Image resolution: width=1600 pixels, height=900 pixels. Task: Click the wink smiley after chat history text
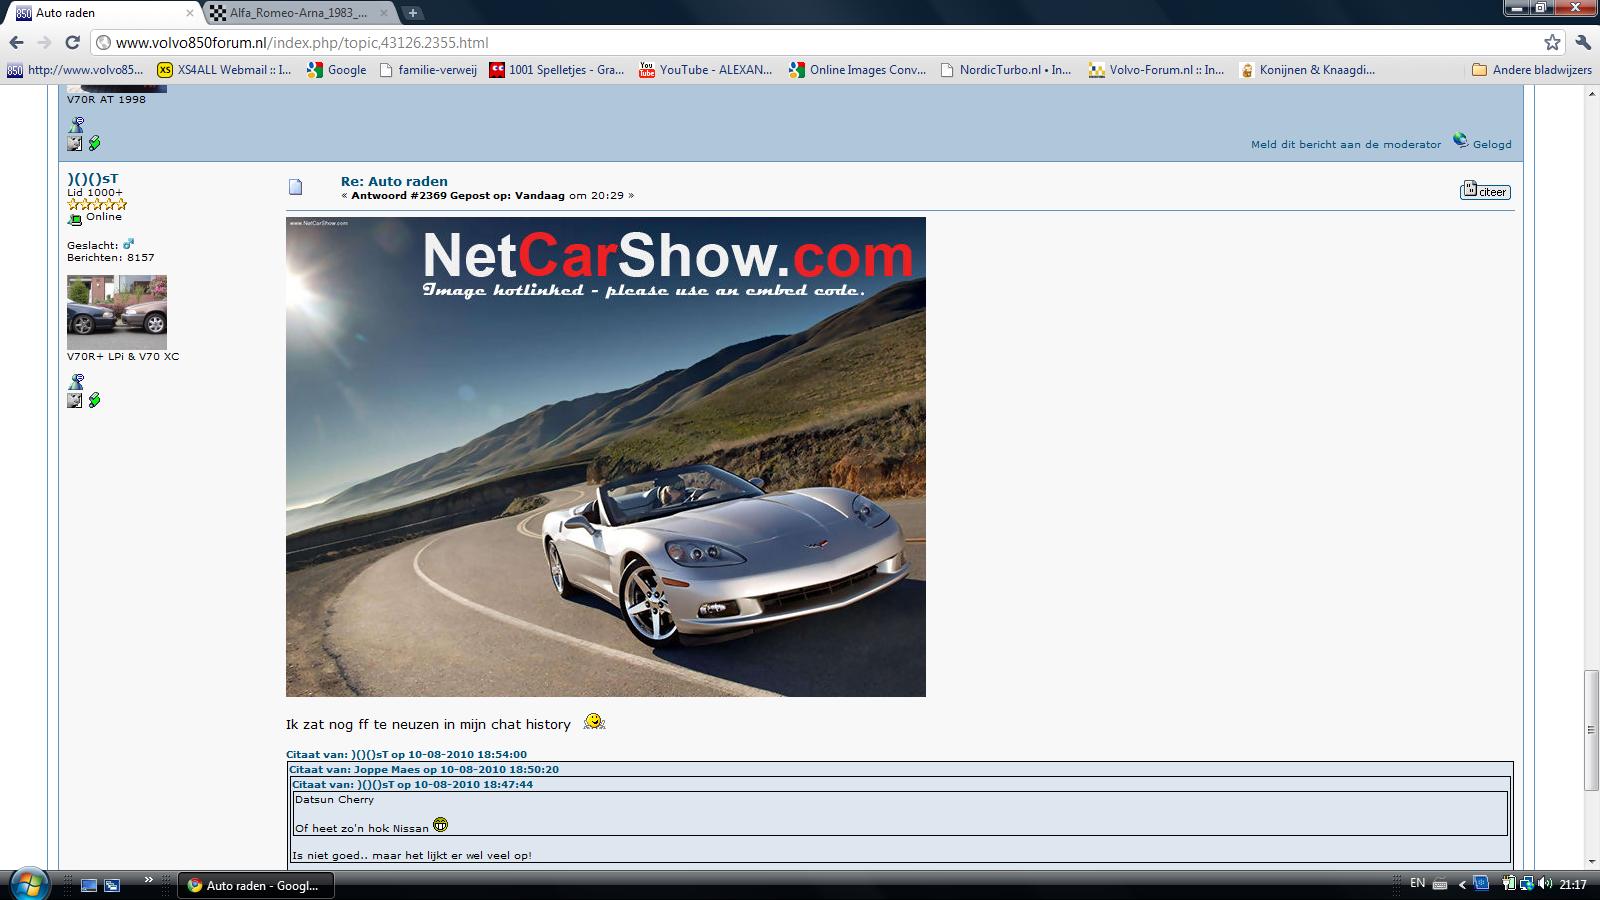tap(594, 722)
